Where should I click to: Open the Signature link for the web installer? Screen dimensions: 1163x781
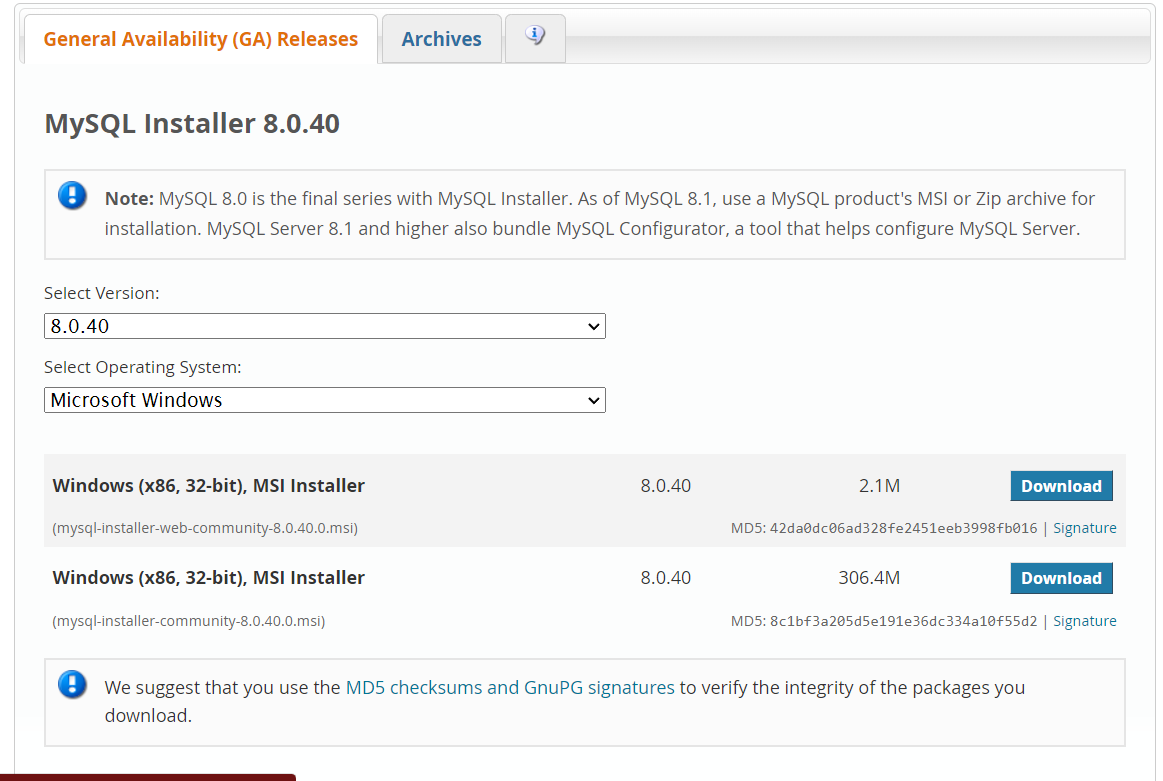point(1085,528)
